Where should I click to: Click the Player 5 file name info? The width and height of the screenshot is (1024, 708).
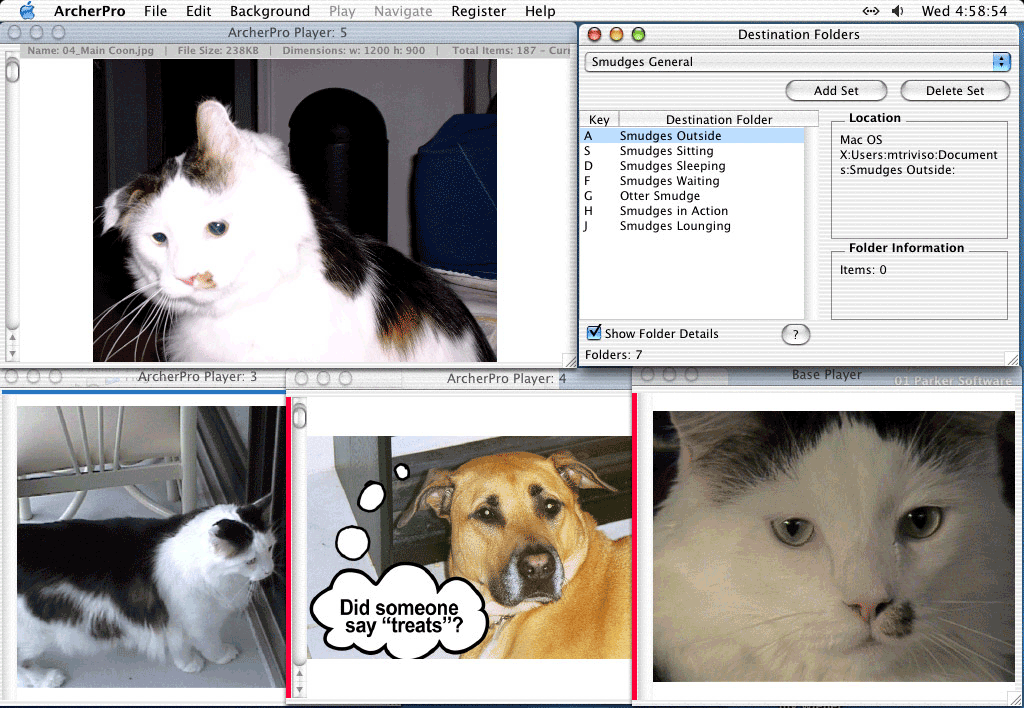(x=91, y=50)
